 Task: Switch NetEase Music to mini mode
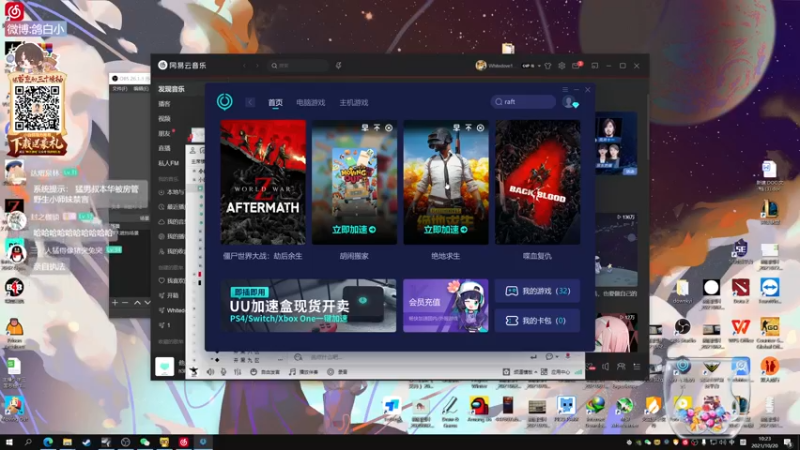coord(595,66)
